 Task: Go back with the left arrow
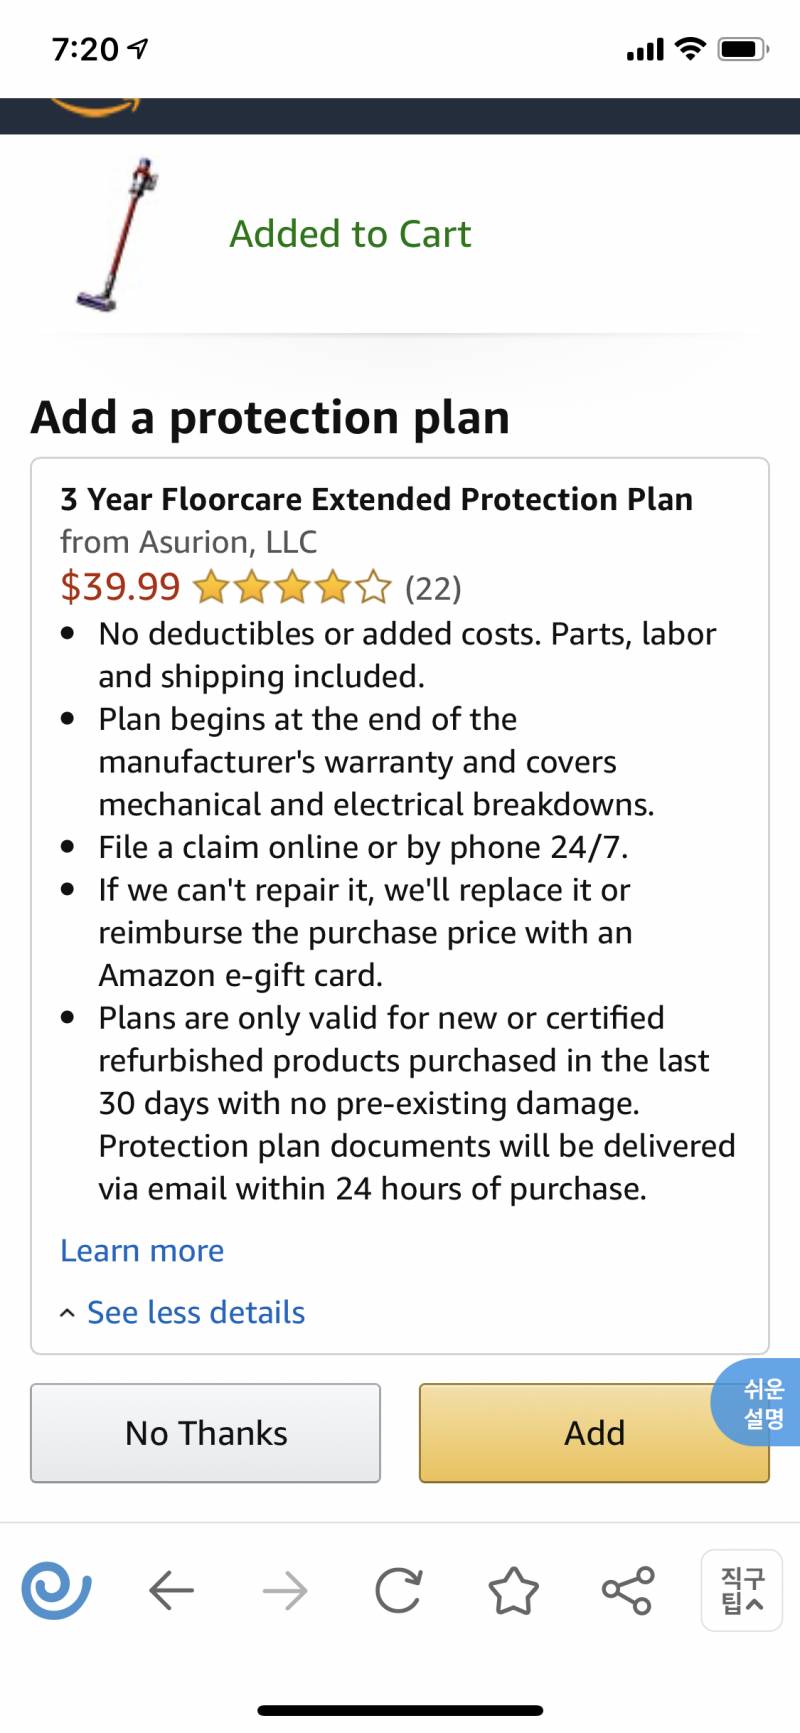point(171,1590)
